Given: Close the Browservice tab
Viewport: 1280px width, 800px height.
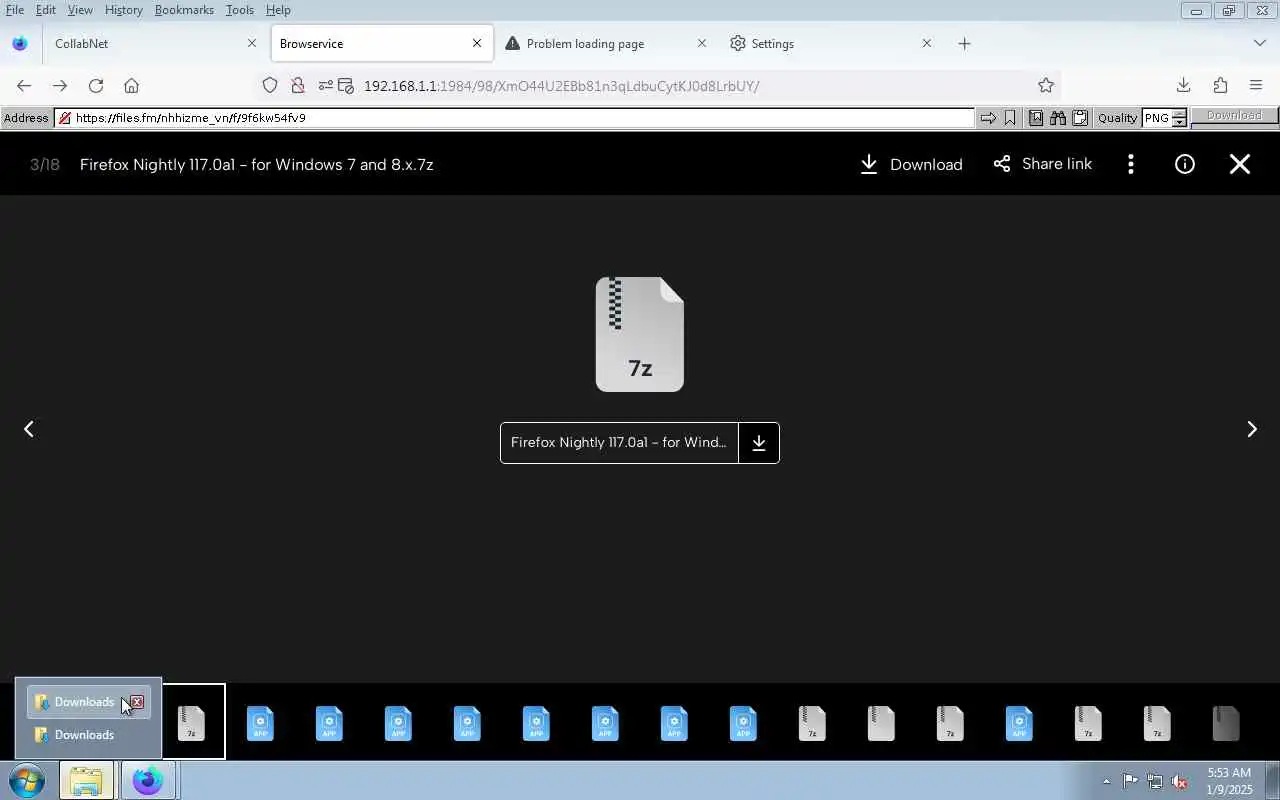Looking at the screenshot, I should coord(477,44).
